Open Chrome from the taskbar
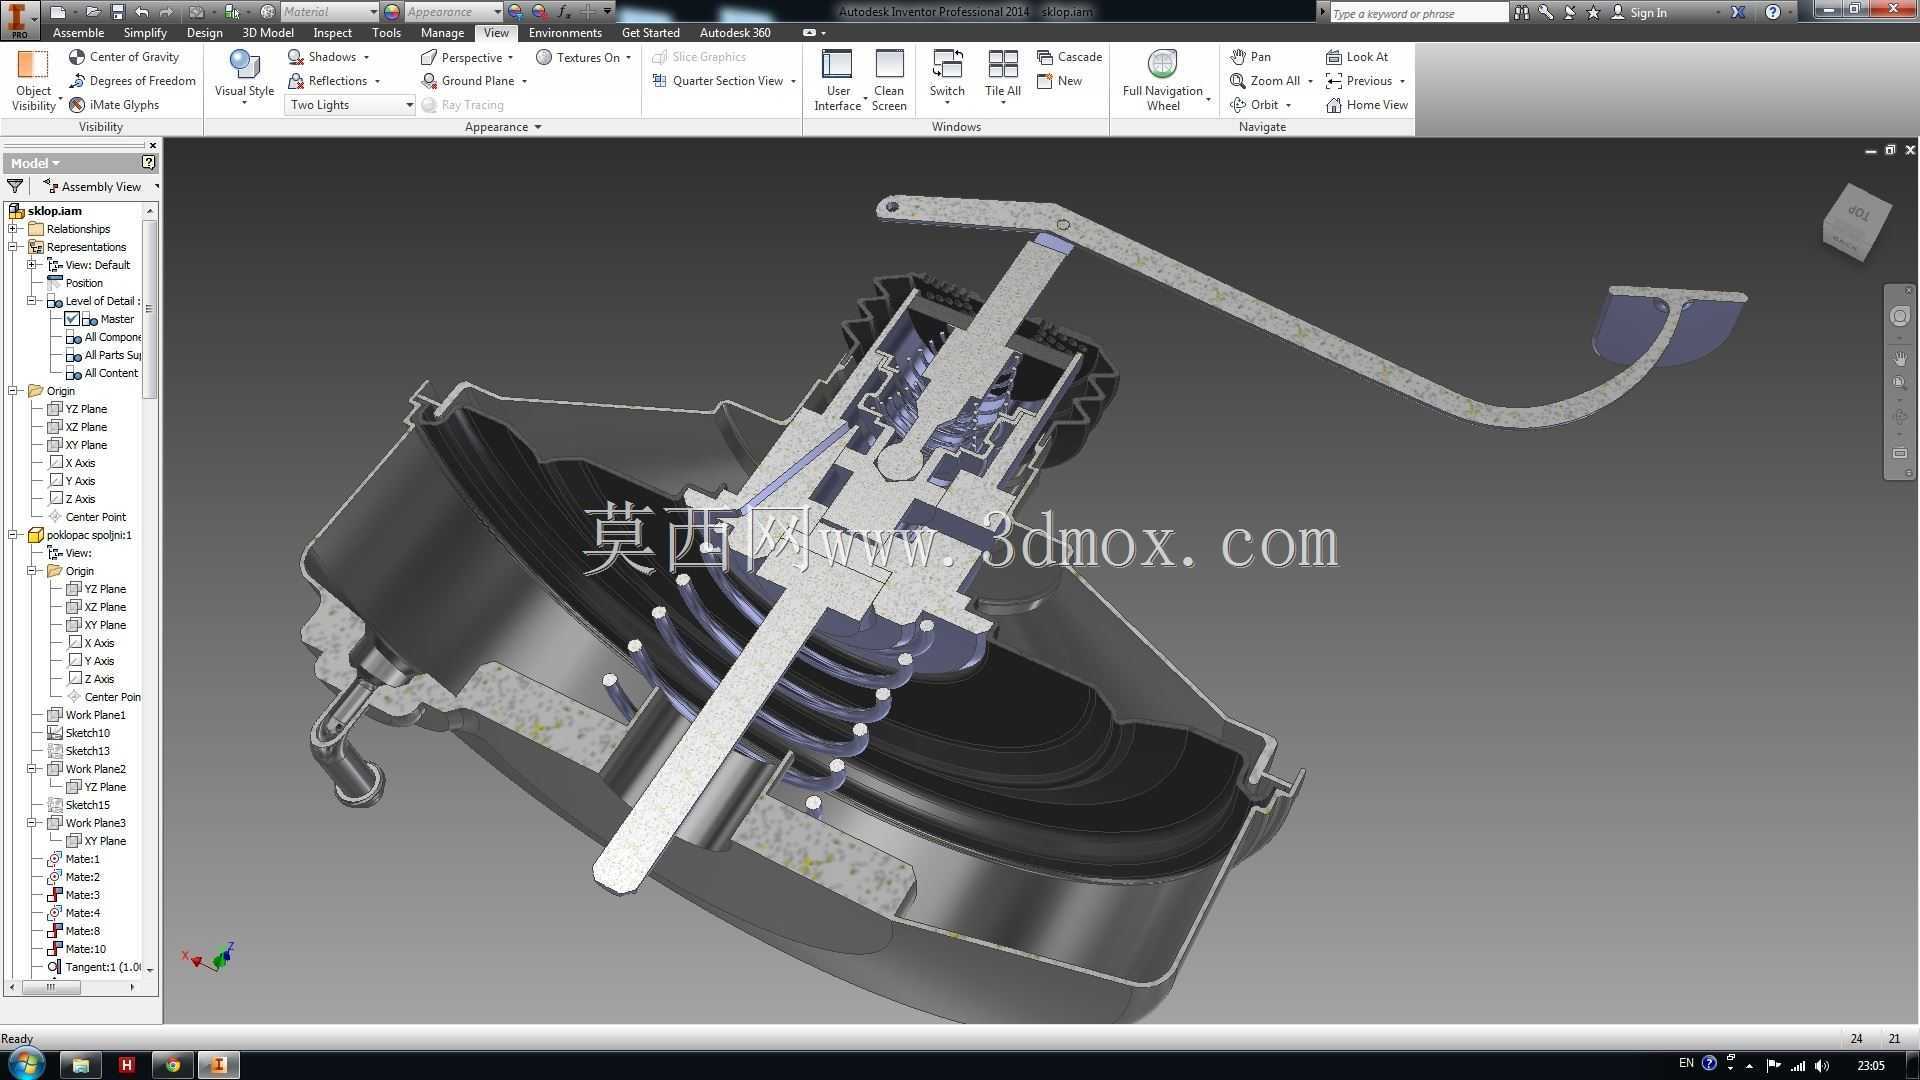1920x1080 pixels. click(x=172, y=1065)
